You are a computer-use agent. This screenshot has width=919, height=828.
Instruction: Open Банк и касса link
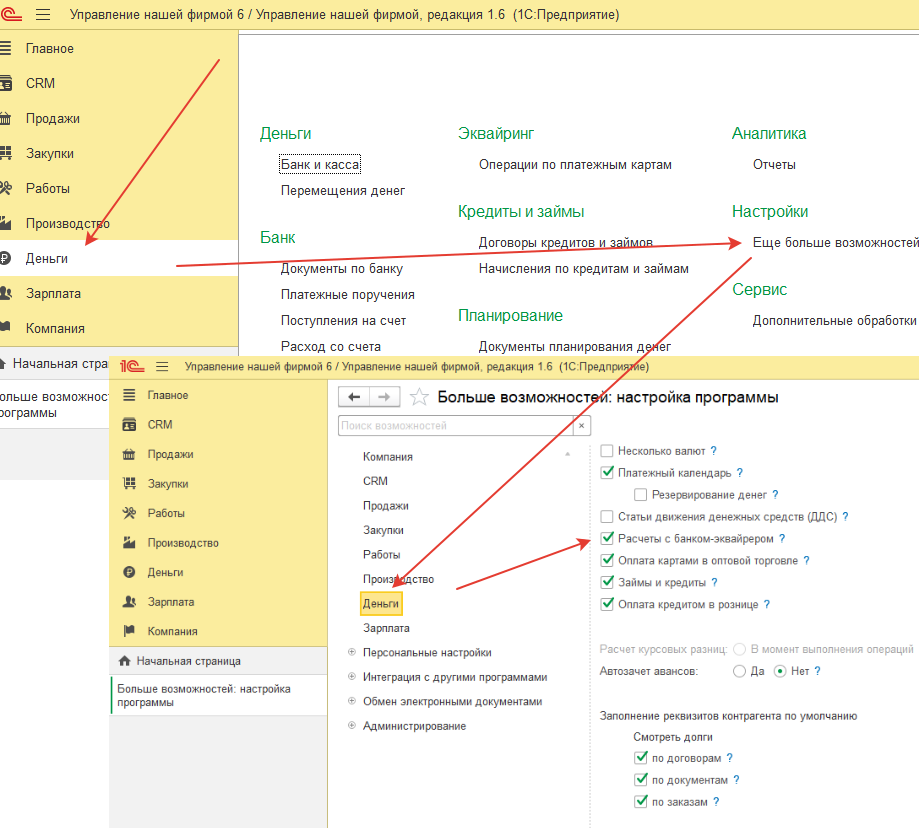coord(320,165)
